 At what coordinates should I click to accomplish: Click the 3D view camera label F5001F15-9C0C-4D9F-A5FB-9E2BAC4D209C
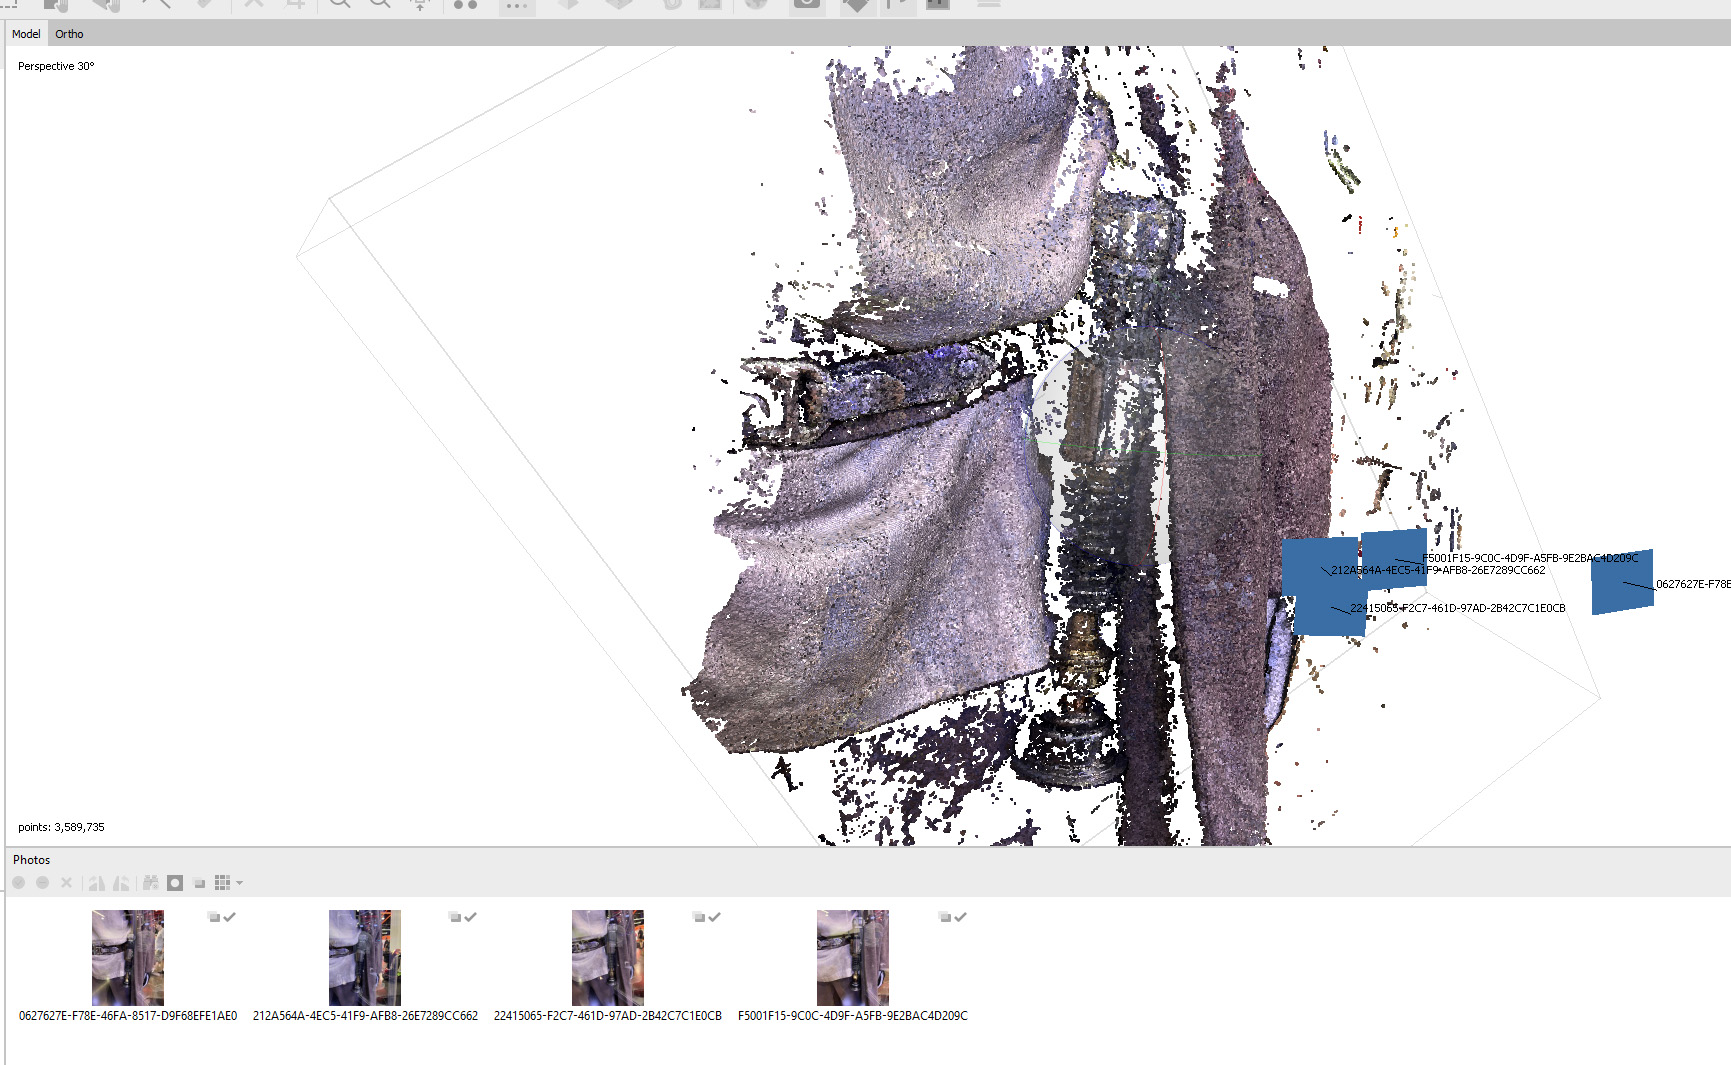pos(1531,558)
